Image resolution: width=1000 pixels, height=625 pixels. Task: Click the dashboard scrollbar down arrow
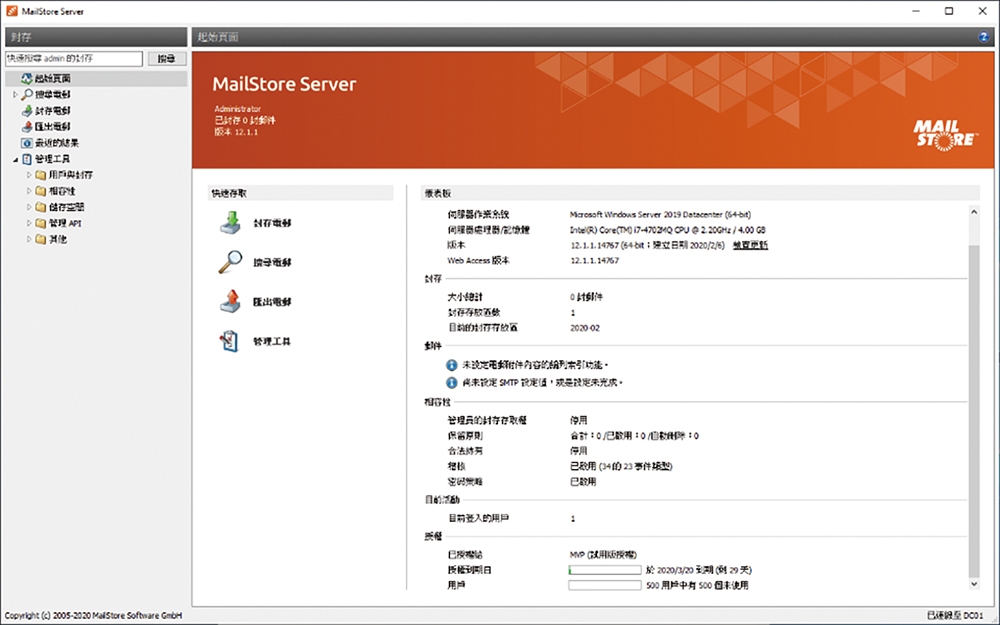click(974, 584)
